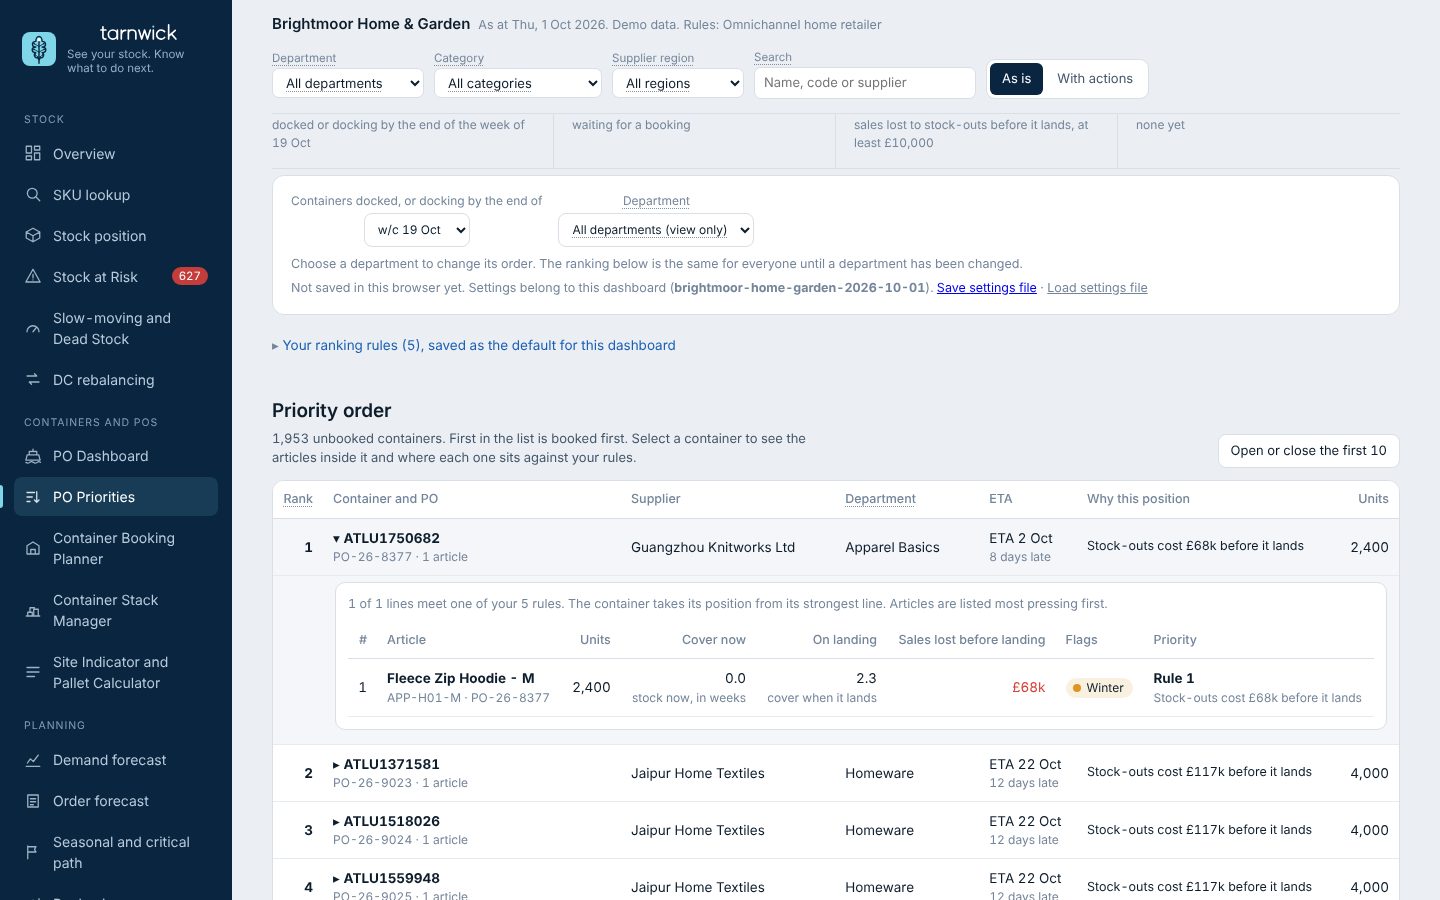Click the Order forecast document icon
This screenshot has width=1440, height=900.
coord(33,801)
